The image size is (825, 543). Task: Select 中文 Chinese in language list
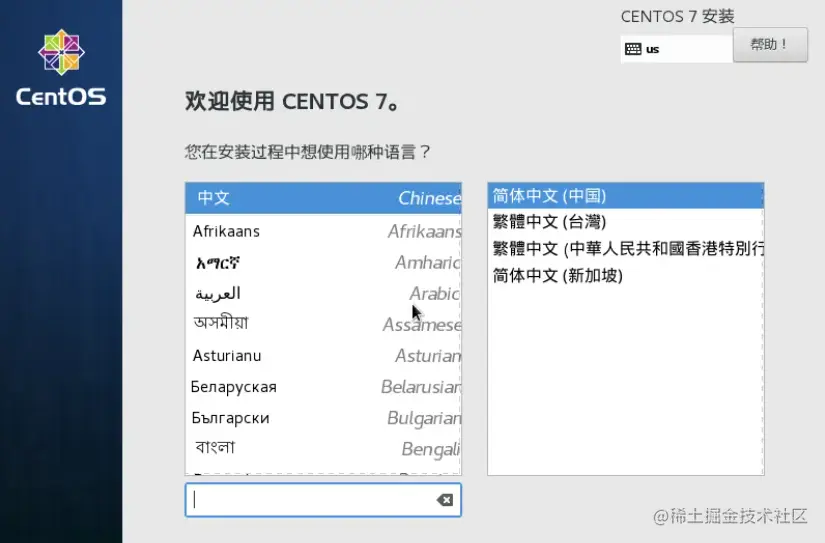[323, 198]
